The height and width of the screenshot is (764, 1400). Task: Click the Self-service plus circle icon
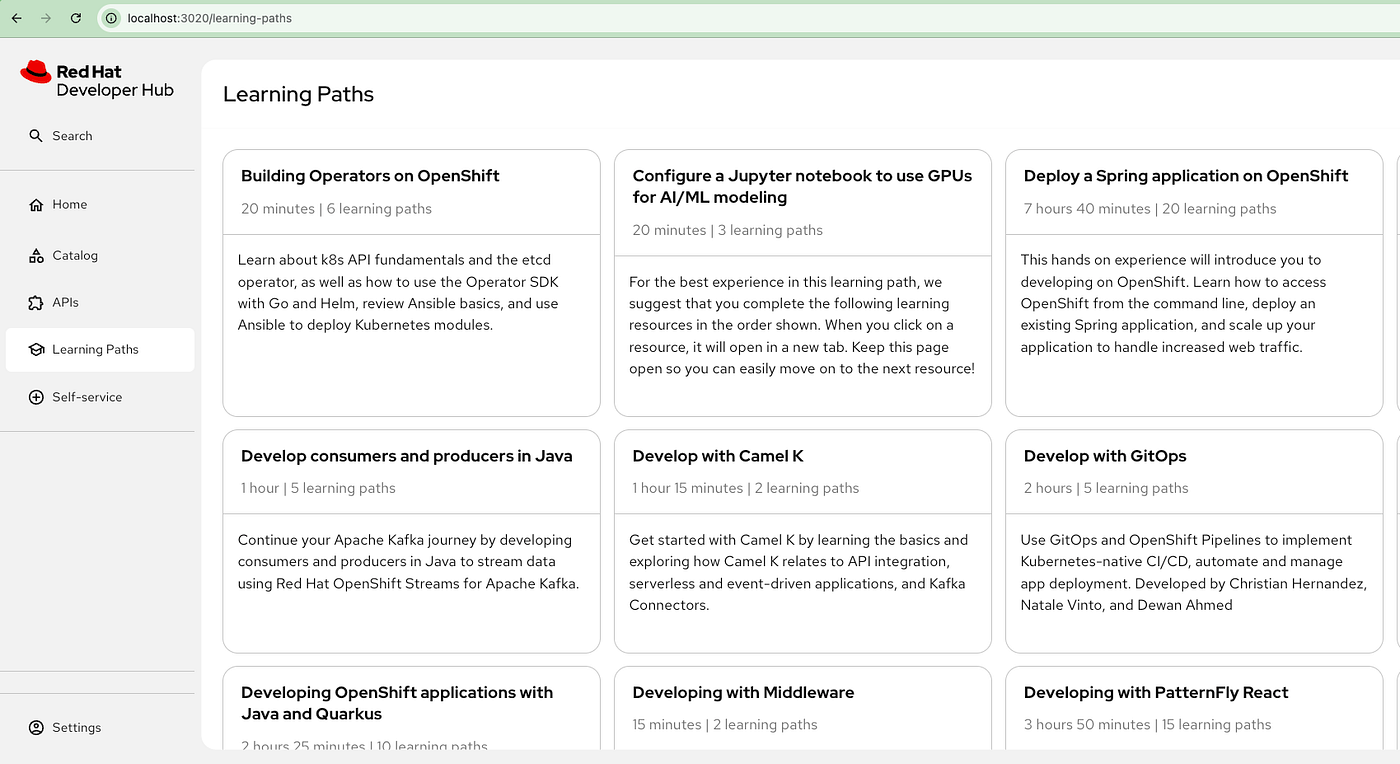point(36,397)
